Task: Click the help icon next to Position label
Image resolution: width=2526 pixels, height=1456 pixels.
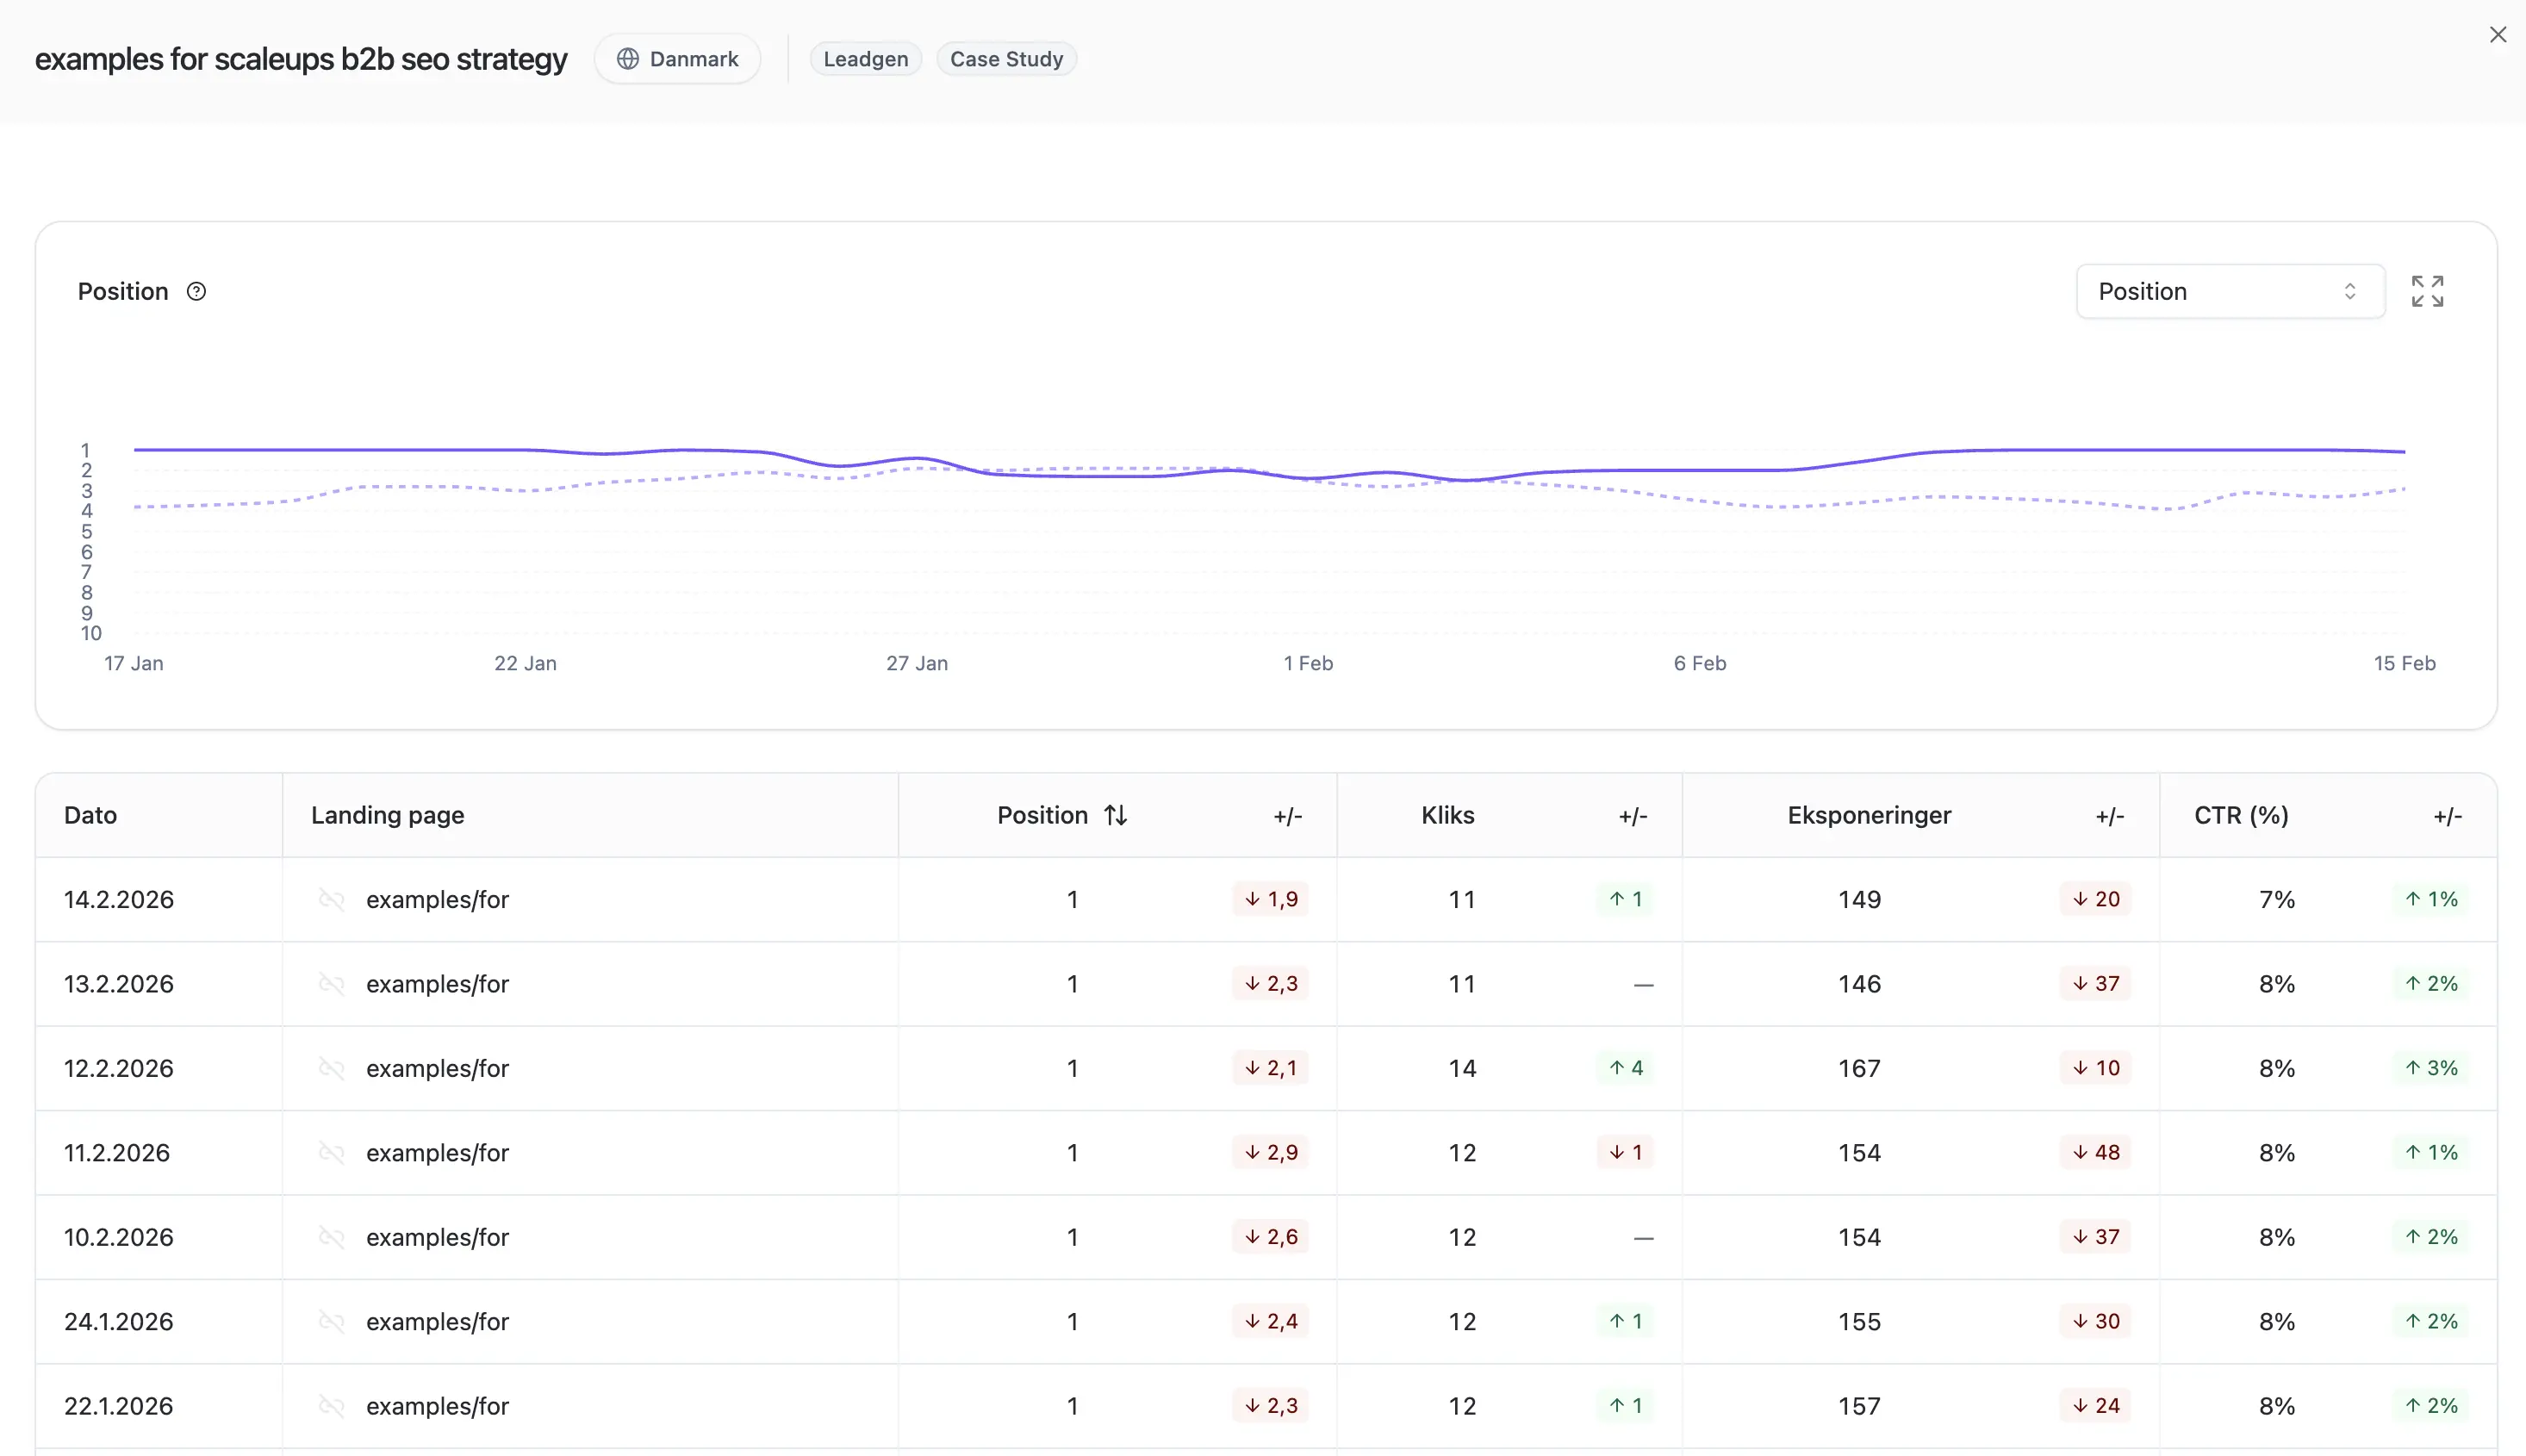Action: (196, 291)
